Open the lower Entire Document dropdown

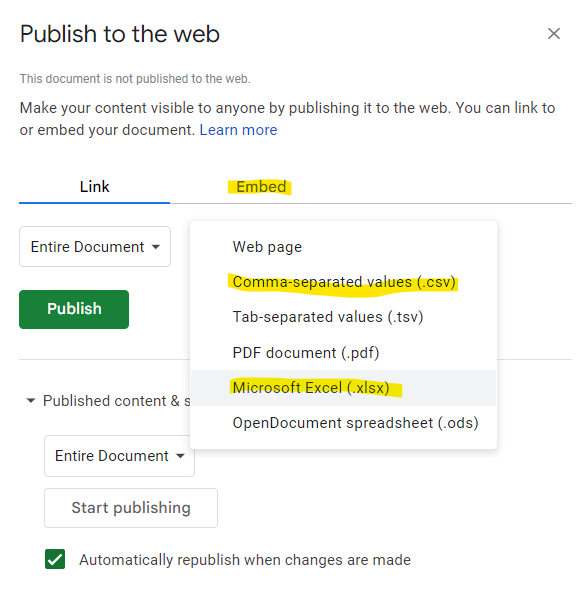120,456
